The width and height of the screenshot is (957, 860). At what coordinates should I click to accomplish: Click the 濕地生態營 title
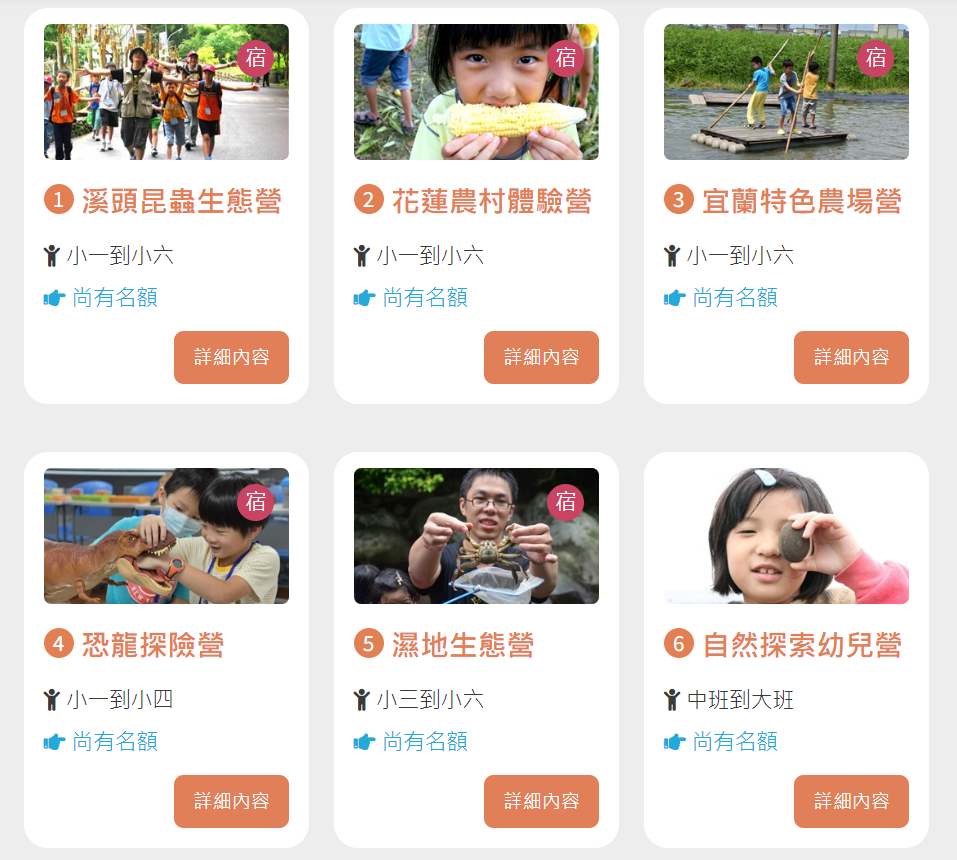[463, 645]
